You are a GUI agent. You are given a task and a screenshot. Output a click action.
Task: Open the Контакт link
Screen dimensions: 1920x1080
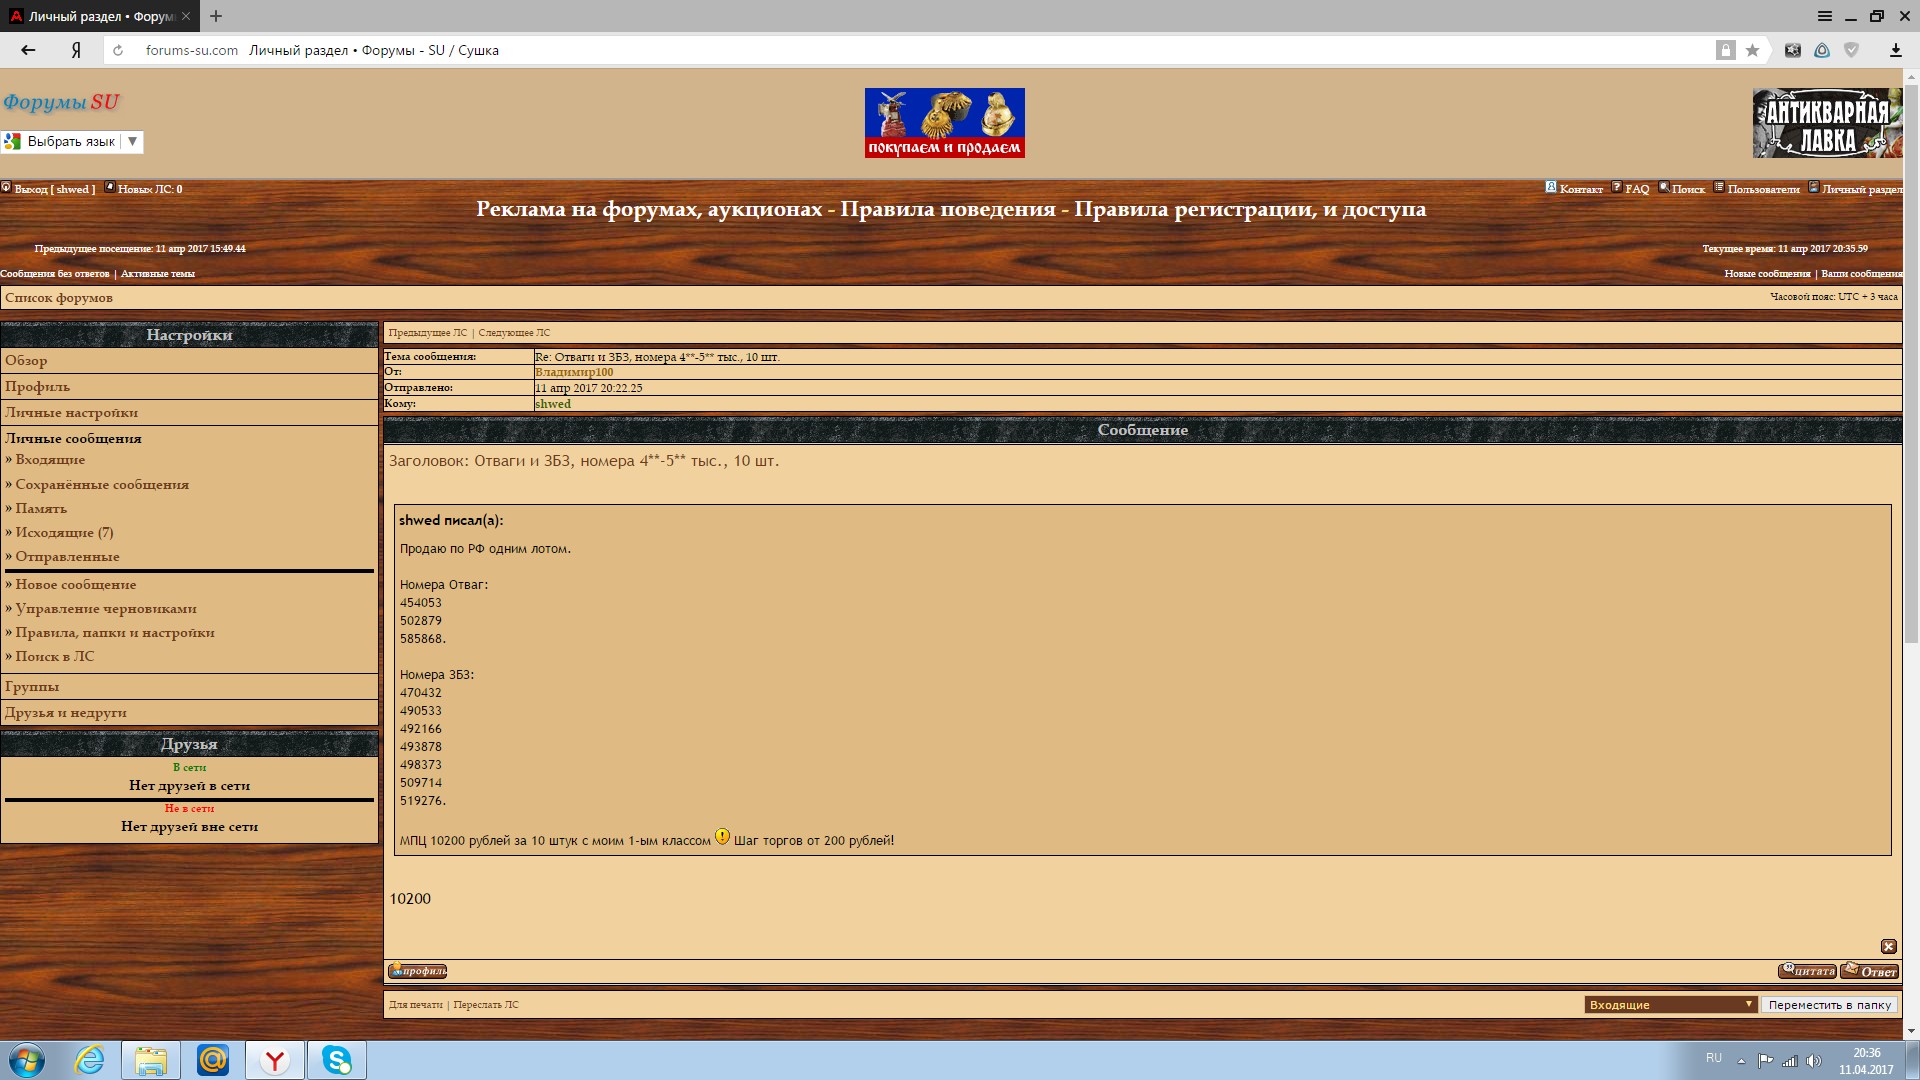click(1581, 189)
